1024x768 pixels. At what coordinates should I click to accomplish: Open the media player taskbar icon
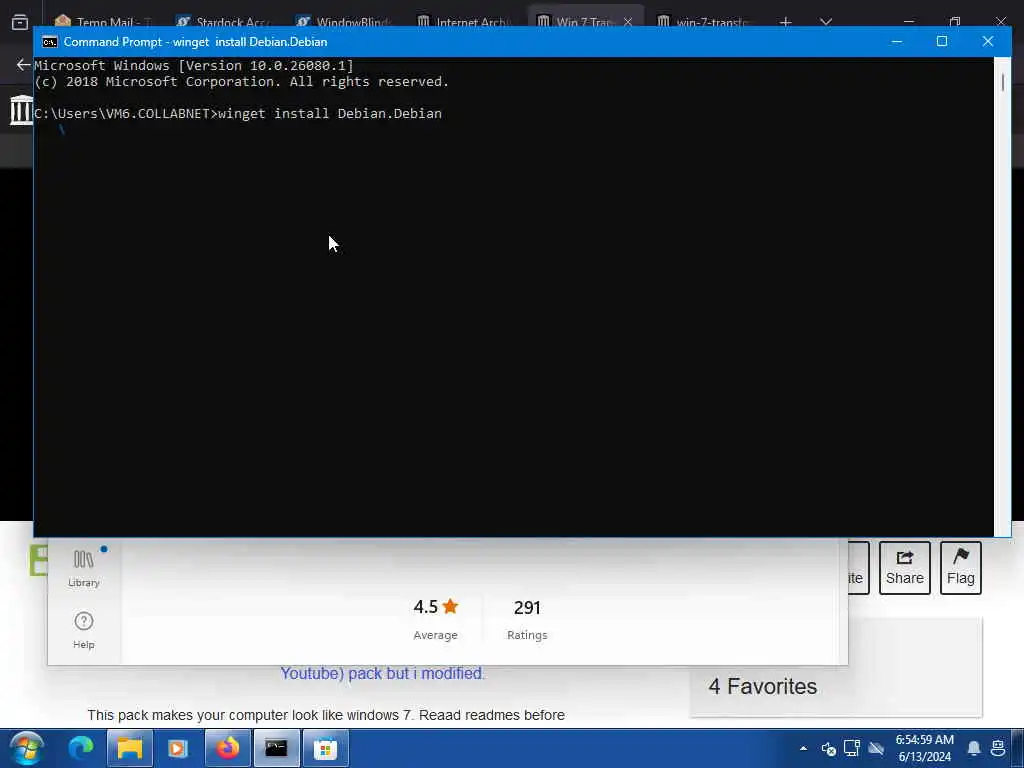[178, 748]
